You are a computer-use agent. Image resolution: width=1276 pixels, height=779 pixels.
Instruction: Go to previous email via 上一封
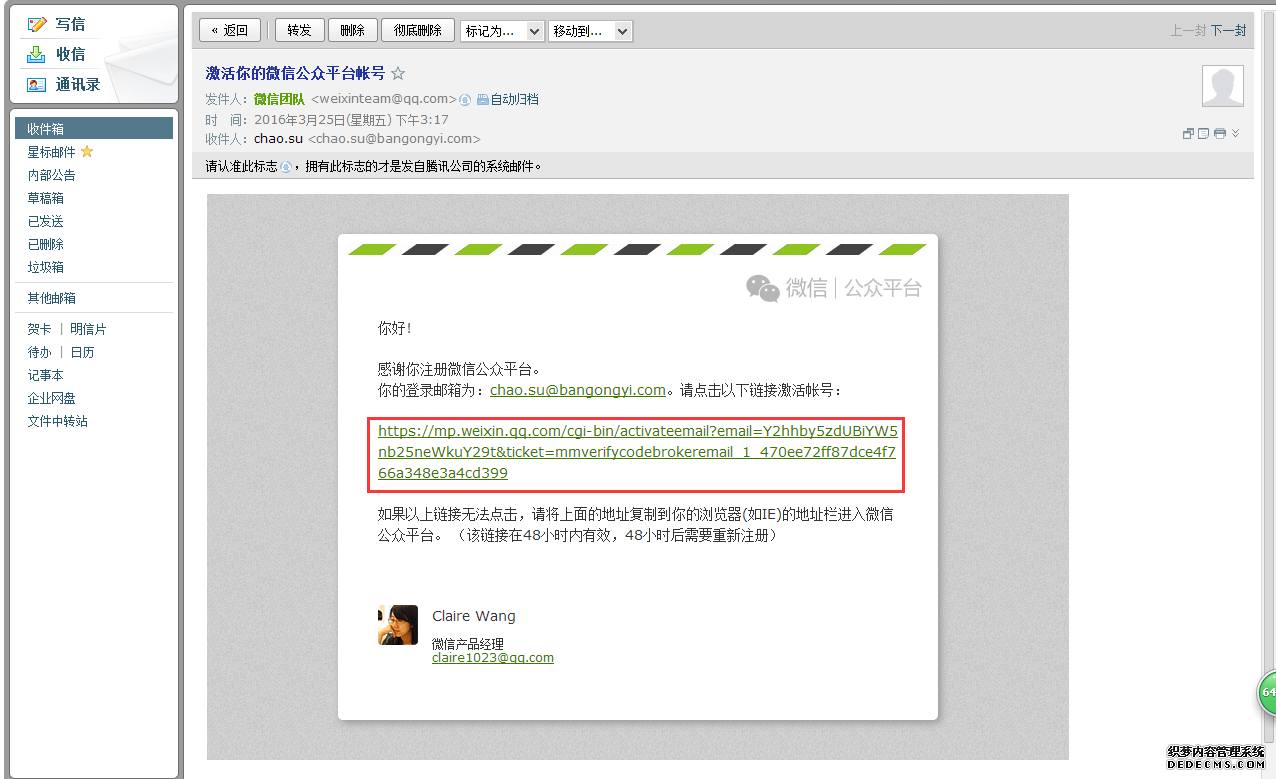click(x=1188, y=31)
